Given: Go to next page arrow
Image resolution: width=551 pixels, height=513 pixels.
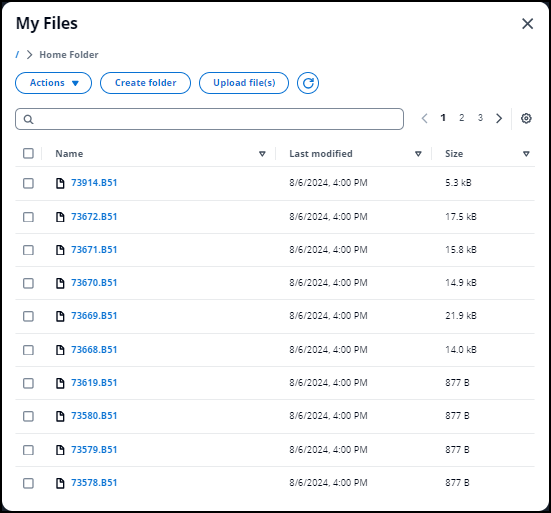Looking at the screenshot, I should pyautogui.click(x=499, y=118).
